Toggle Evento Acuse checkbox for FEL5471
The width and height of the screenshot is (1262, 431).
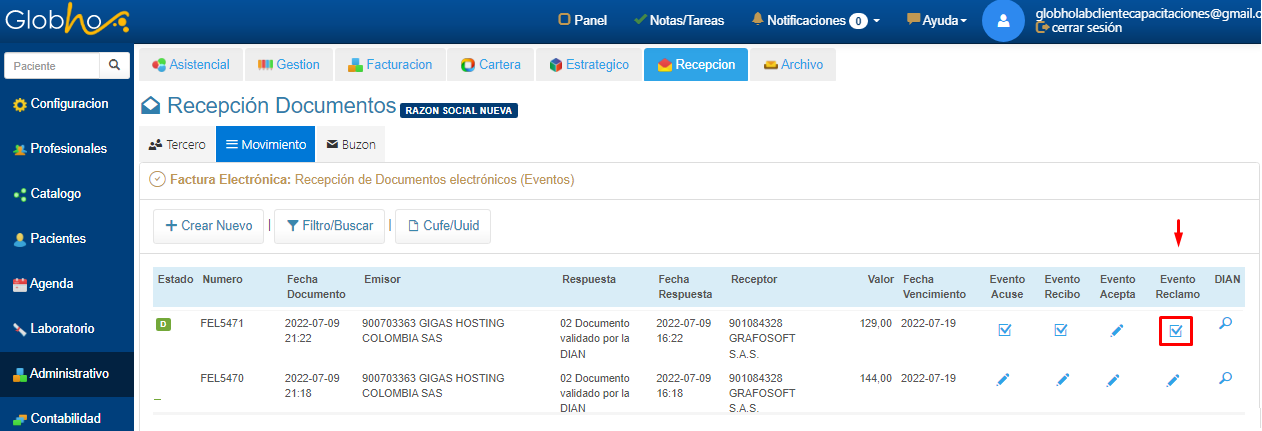point(1005,331)
